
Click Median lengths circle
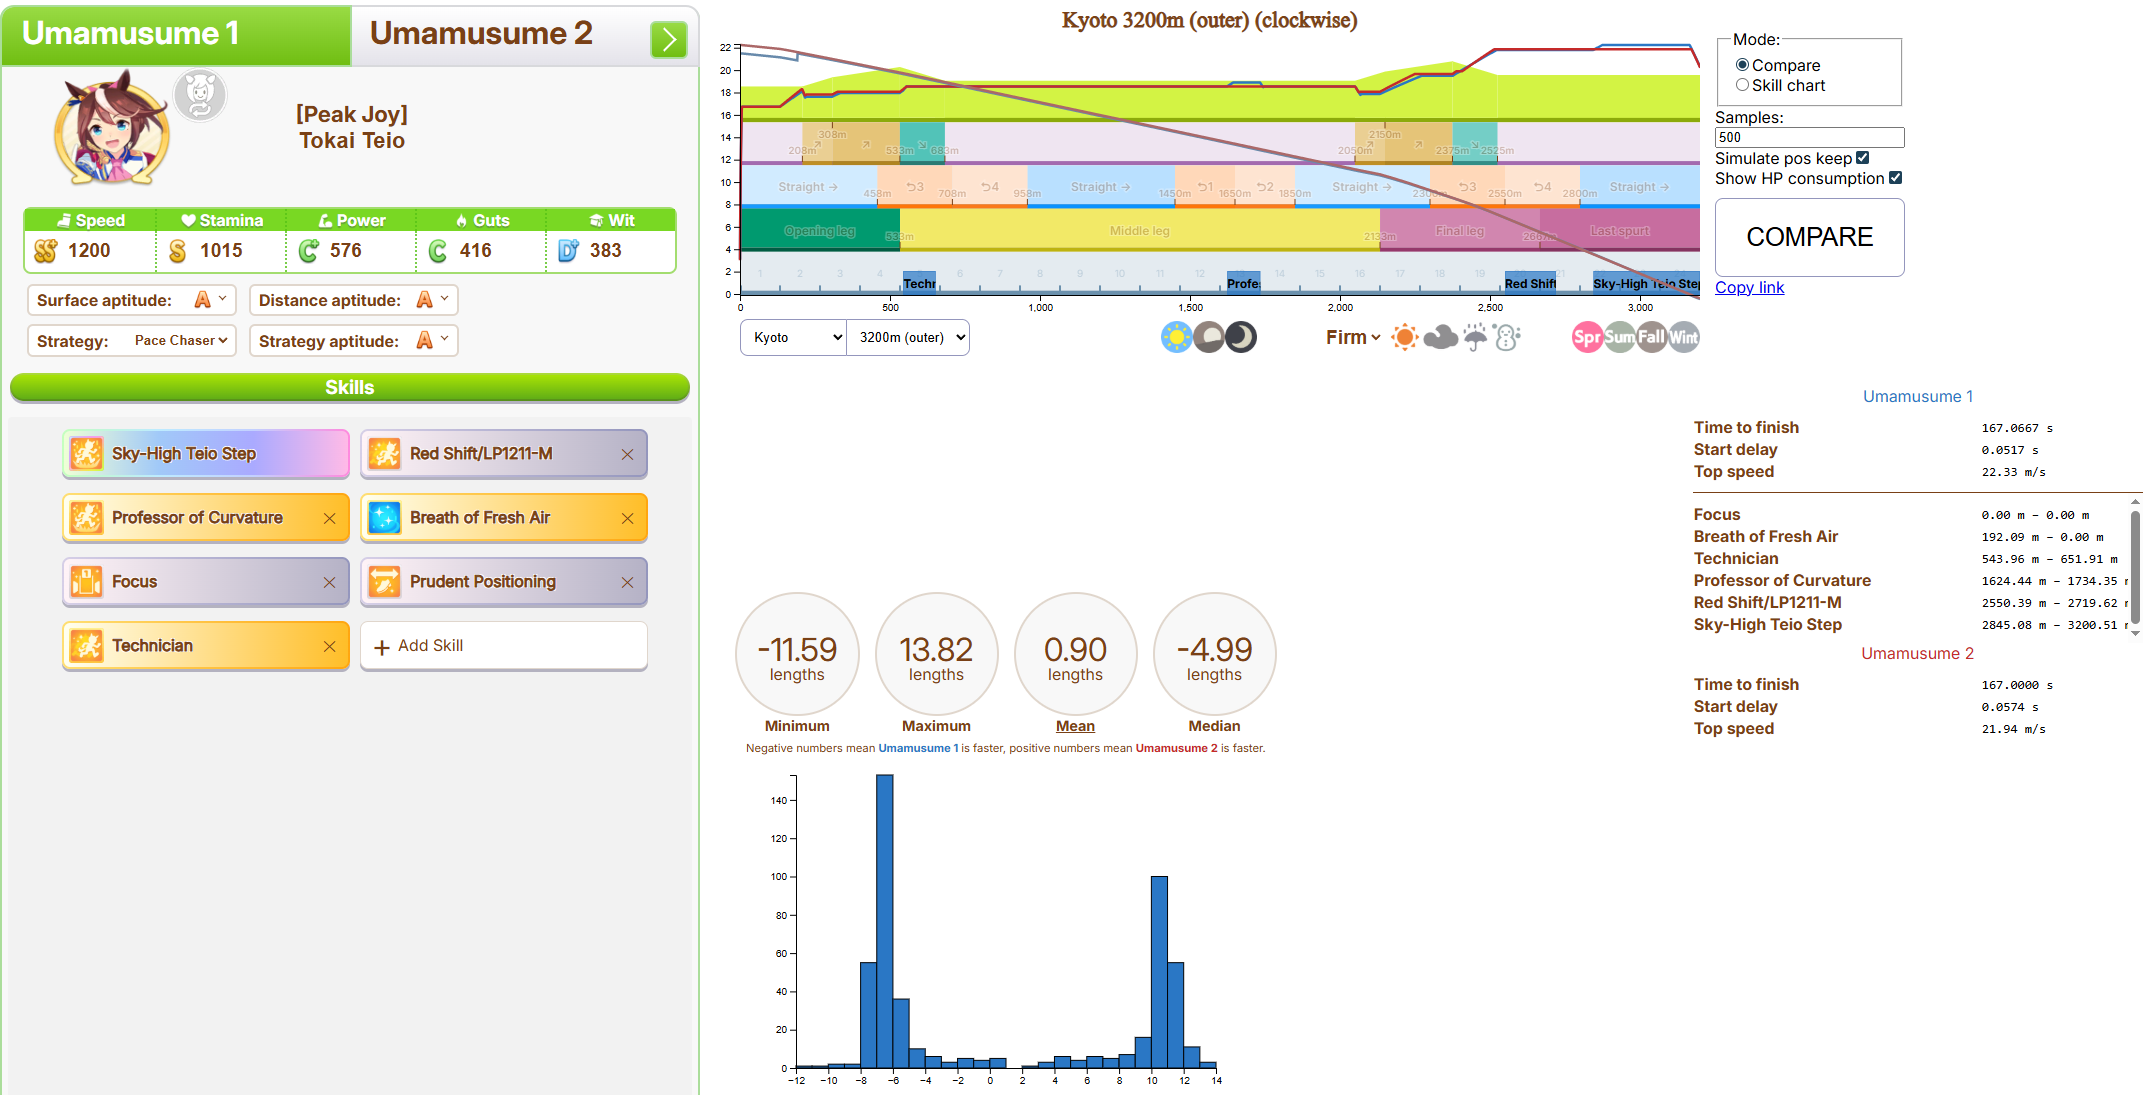[x=1214, y=654]
